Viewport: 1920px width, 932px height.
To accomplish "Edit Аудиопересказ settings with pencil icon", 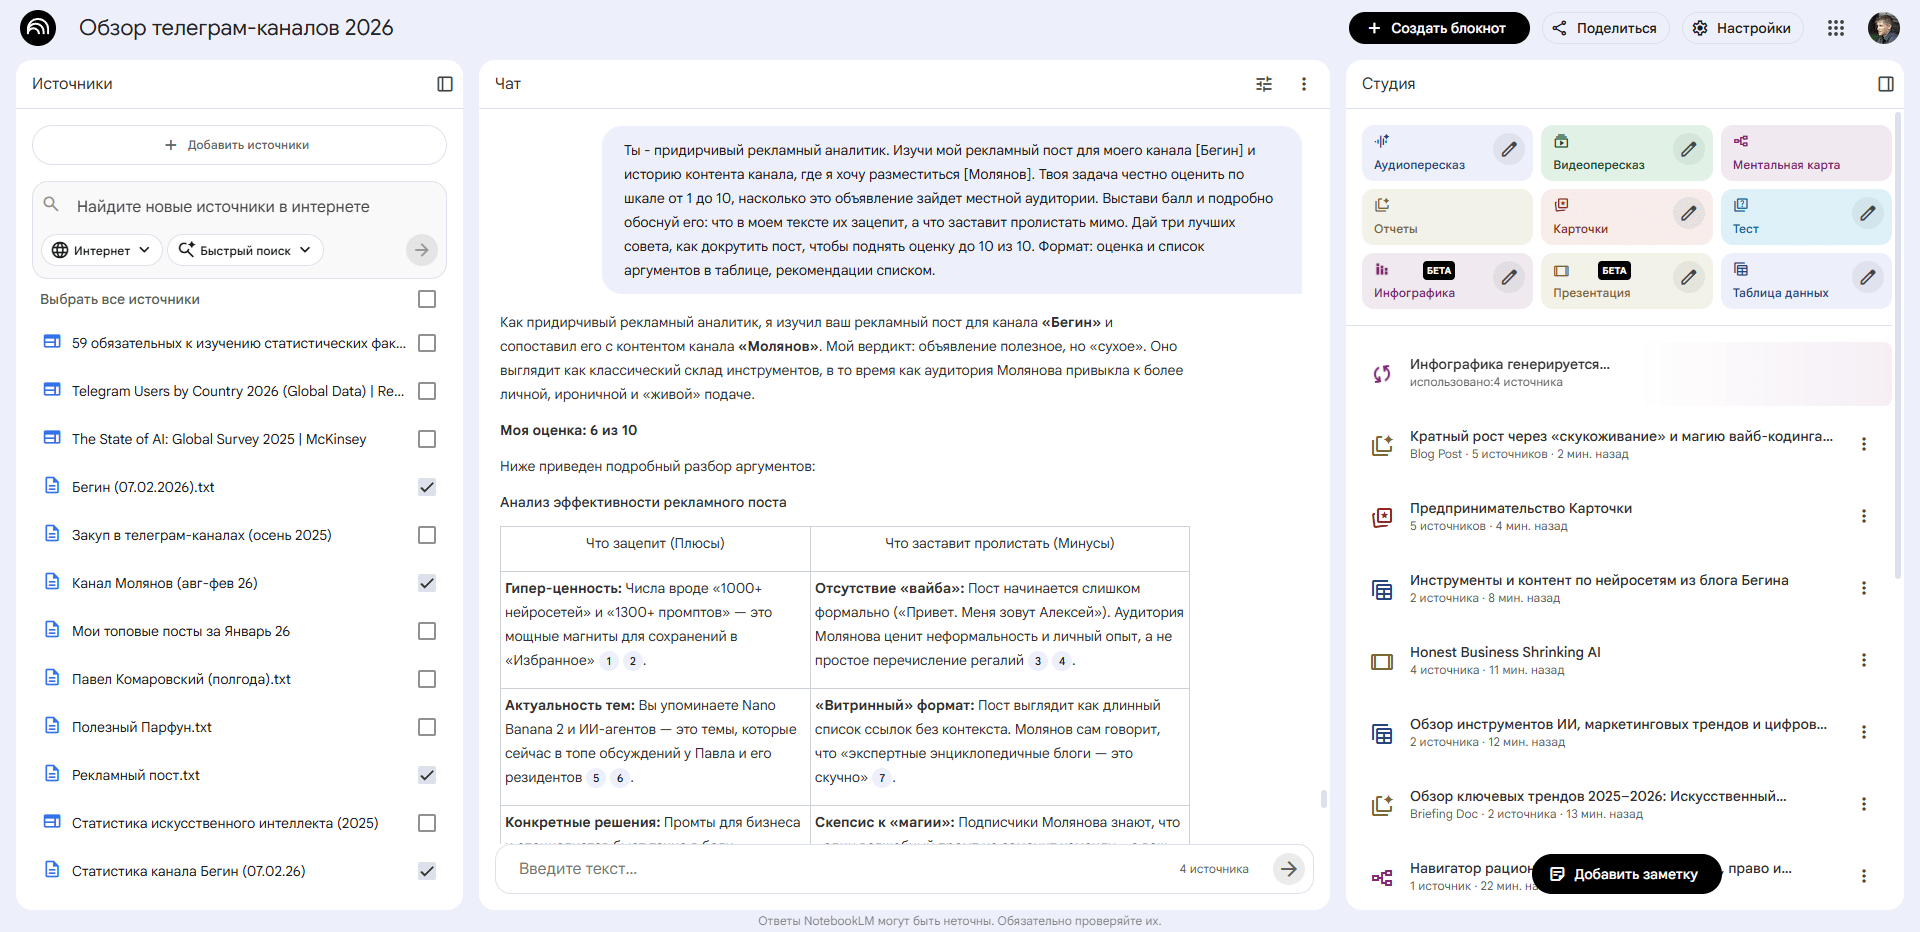I will coord(1508,150).
